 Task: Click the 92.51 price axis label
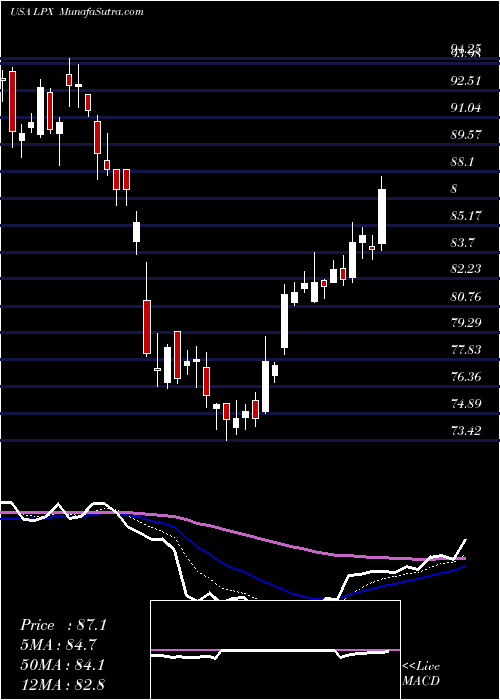click(x=466, y=81)
